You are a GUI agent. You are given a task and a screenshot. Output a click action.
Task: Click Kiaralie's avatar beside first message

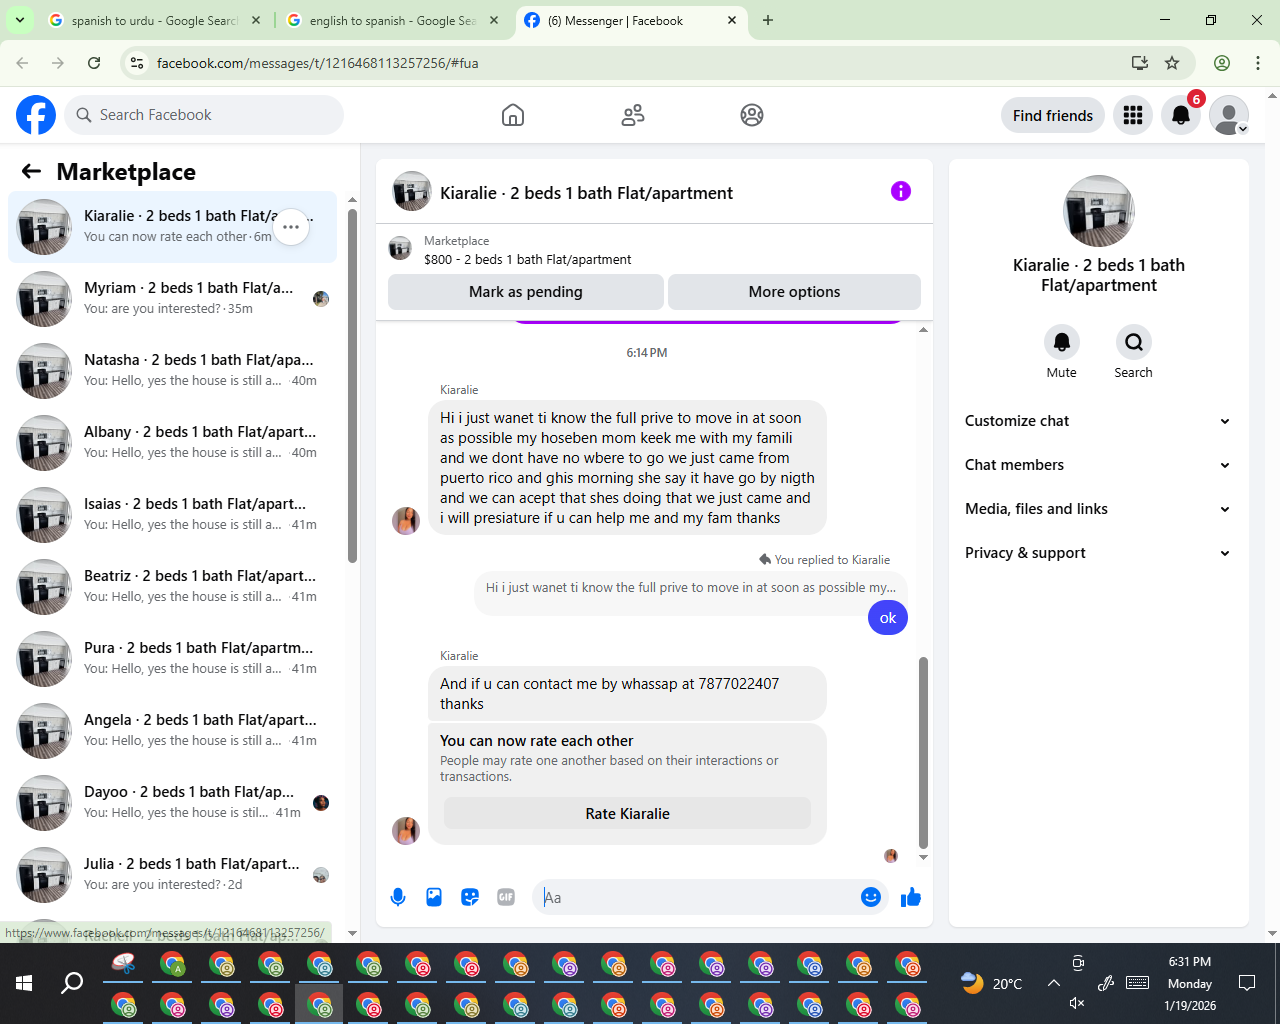tap(405, 520)
